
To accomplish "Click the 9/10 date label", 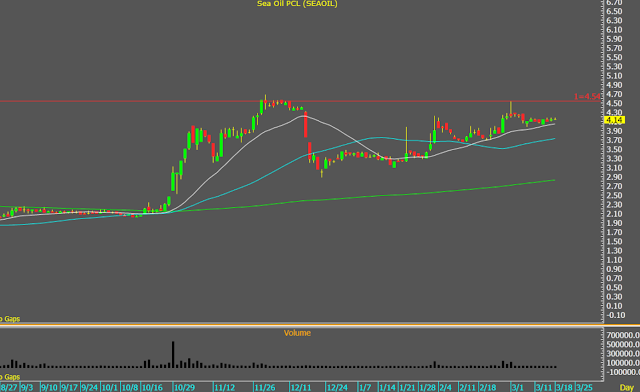I will 49,387.
